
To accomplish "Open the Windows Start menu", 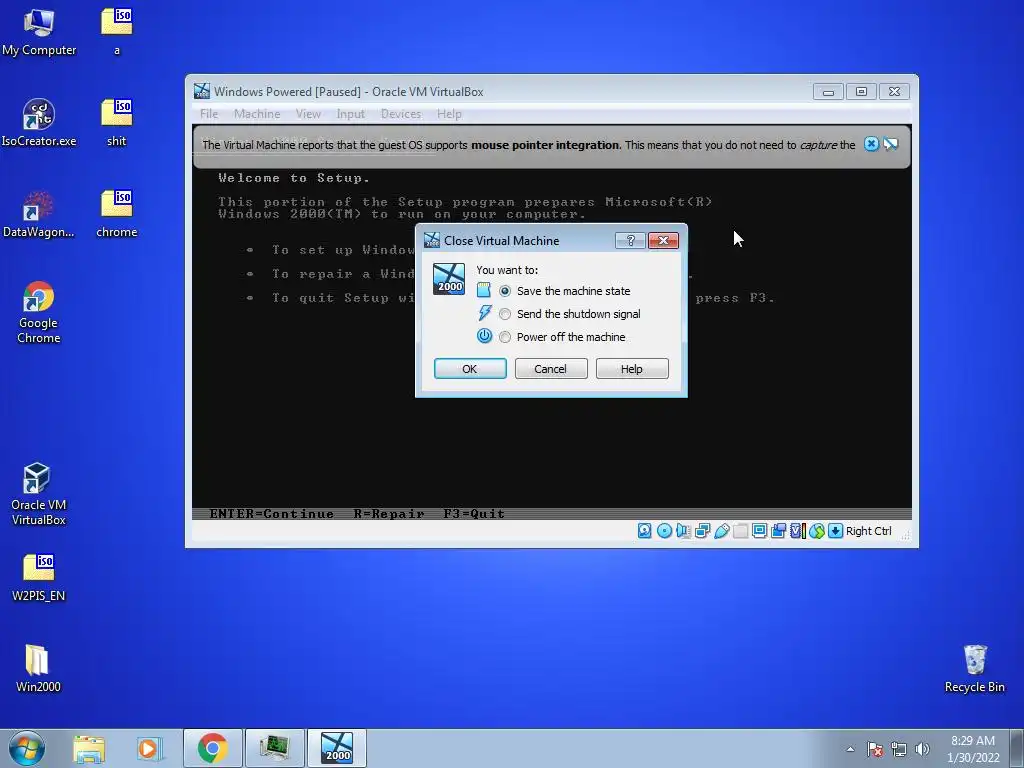I will [x=27, y=748].
